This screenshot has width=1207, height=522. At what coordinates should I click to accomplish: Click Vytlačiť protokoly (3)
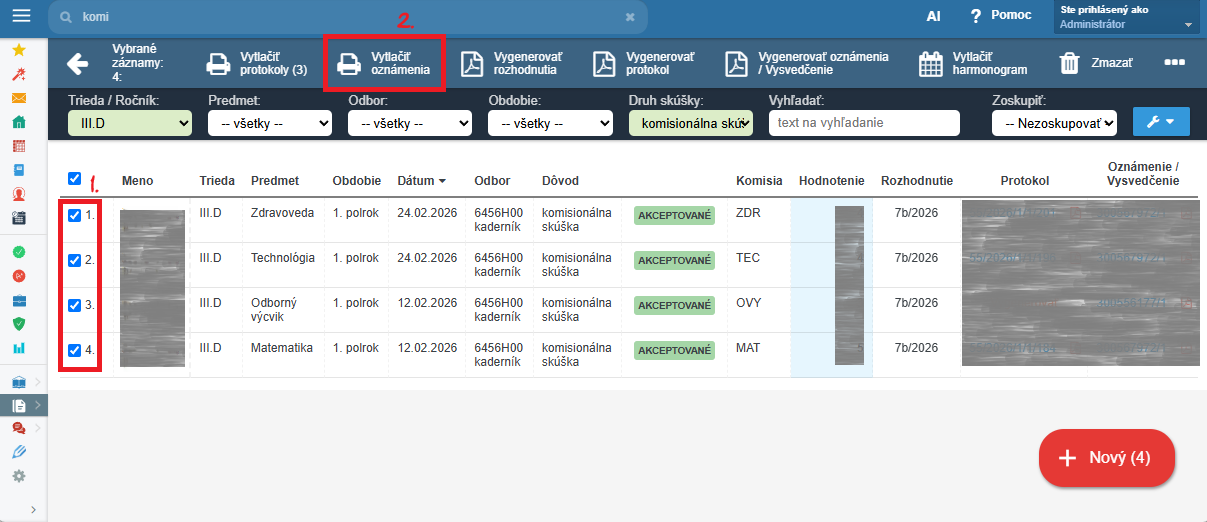[256, 64]
